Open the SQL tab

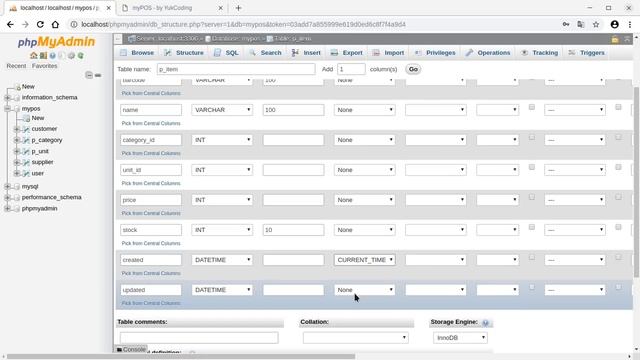click(227, 53)
